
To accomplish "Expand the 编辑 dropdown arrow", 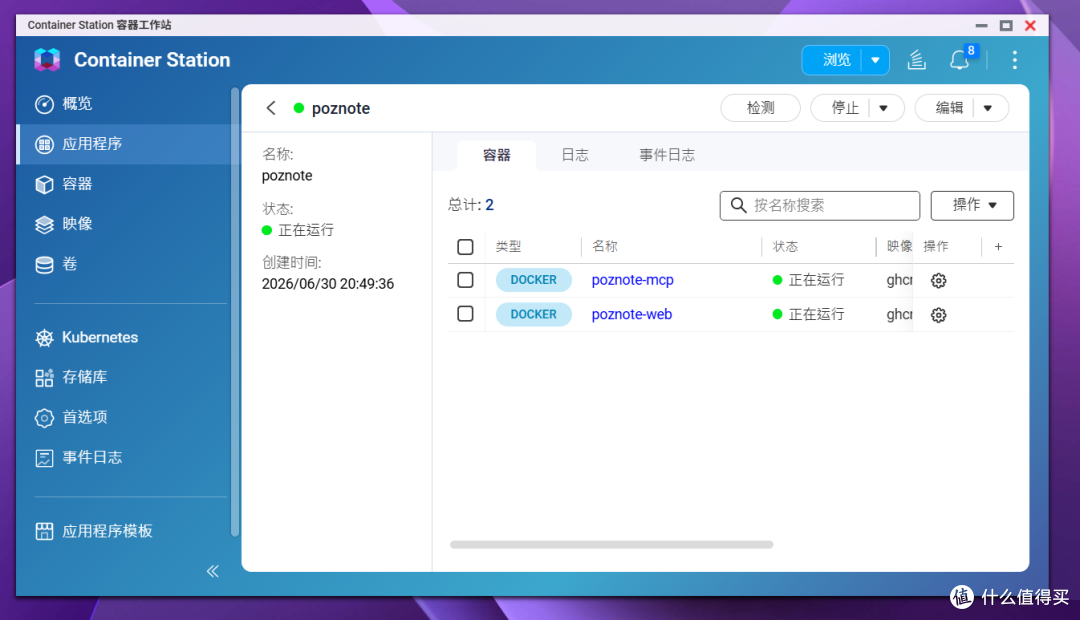I will tap(988, 108).
